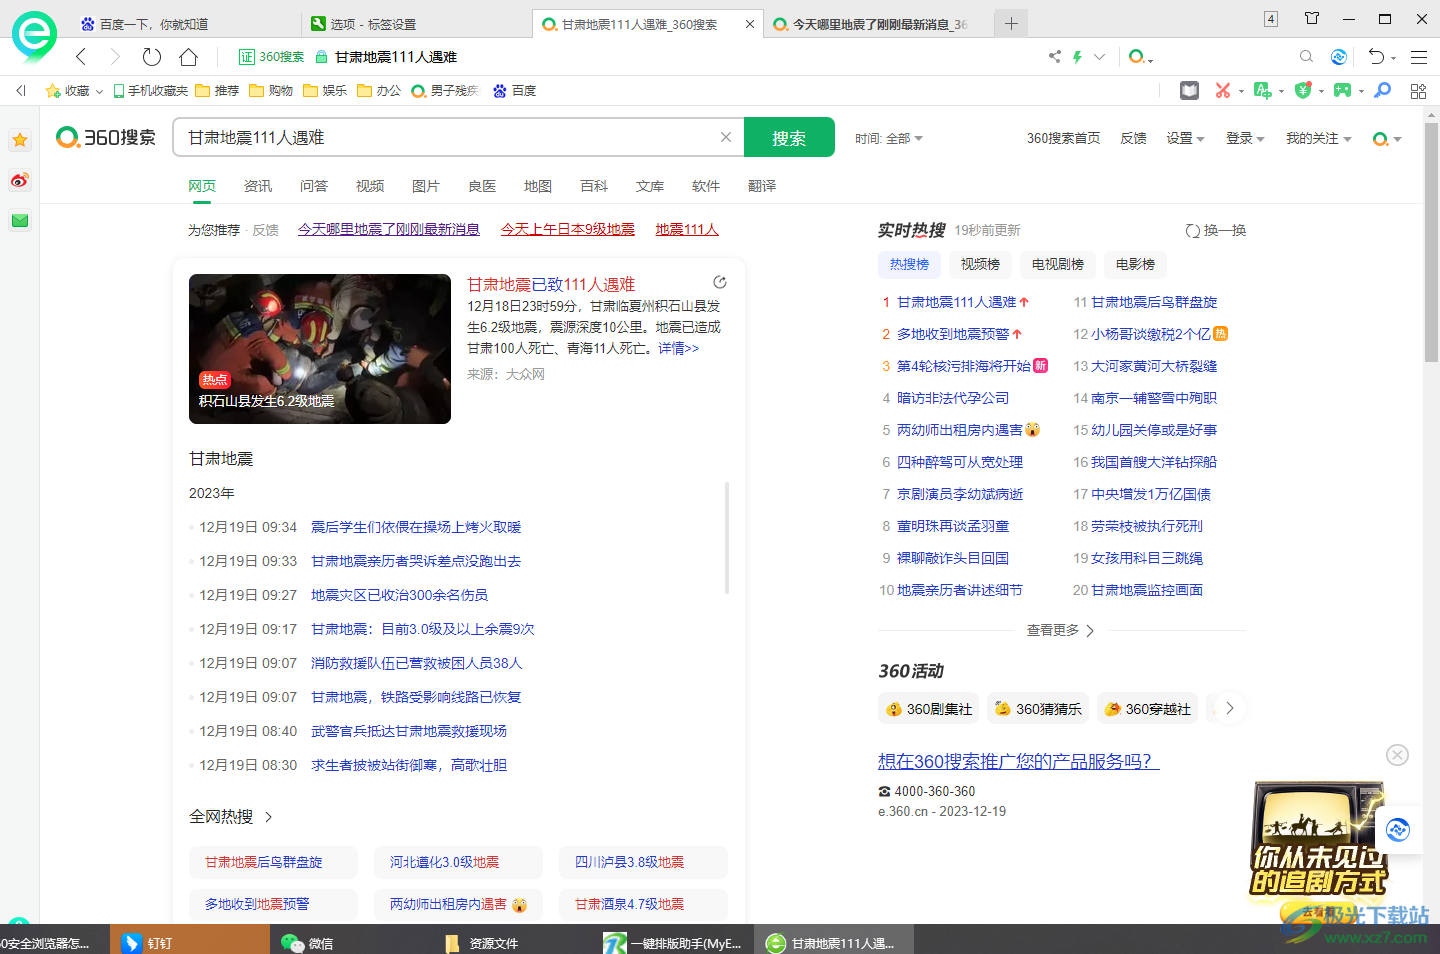Click the share icon in address bar

(x=1054, y=57)
